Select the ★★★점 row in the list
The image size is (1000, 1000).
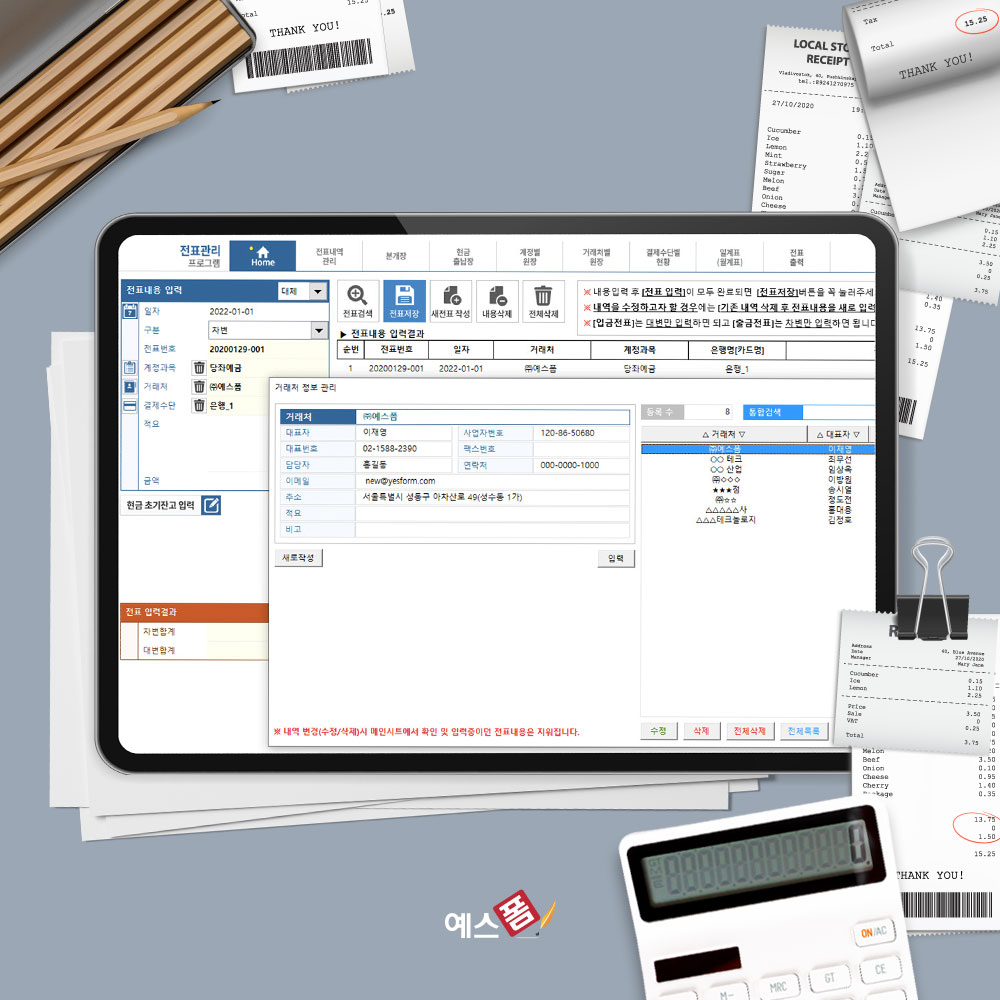coord(758,490)
